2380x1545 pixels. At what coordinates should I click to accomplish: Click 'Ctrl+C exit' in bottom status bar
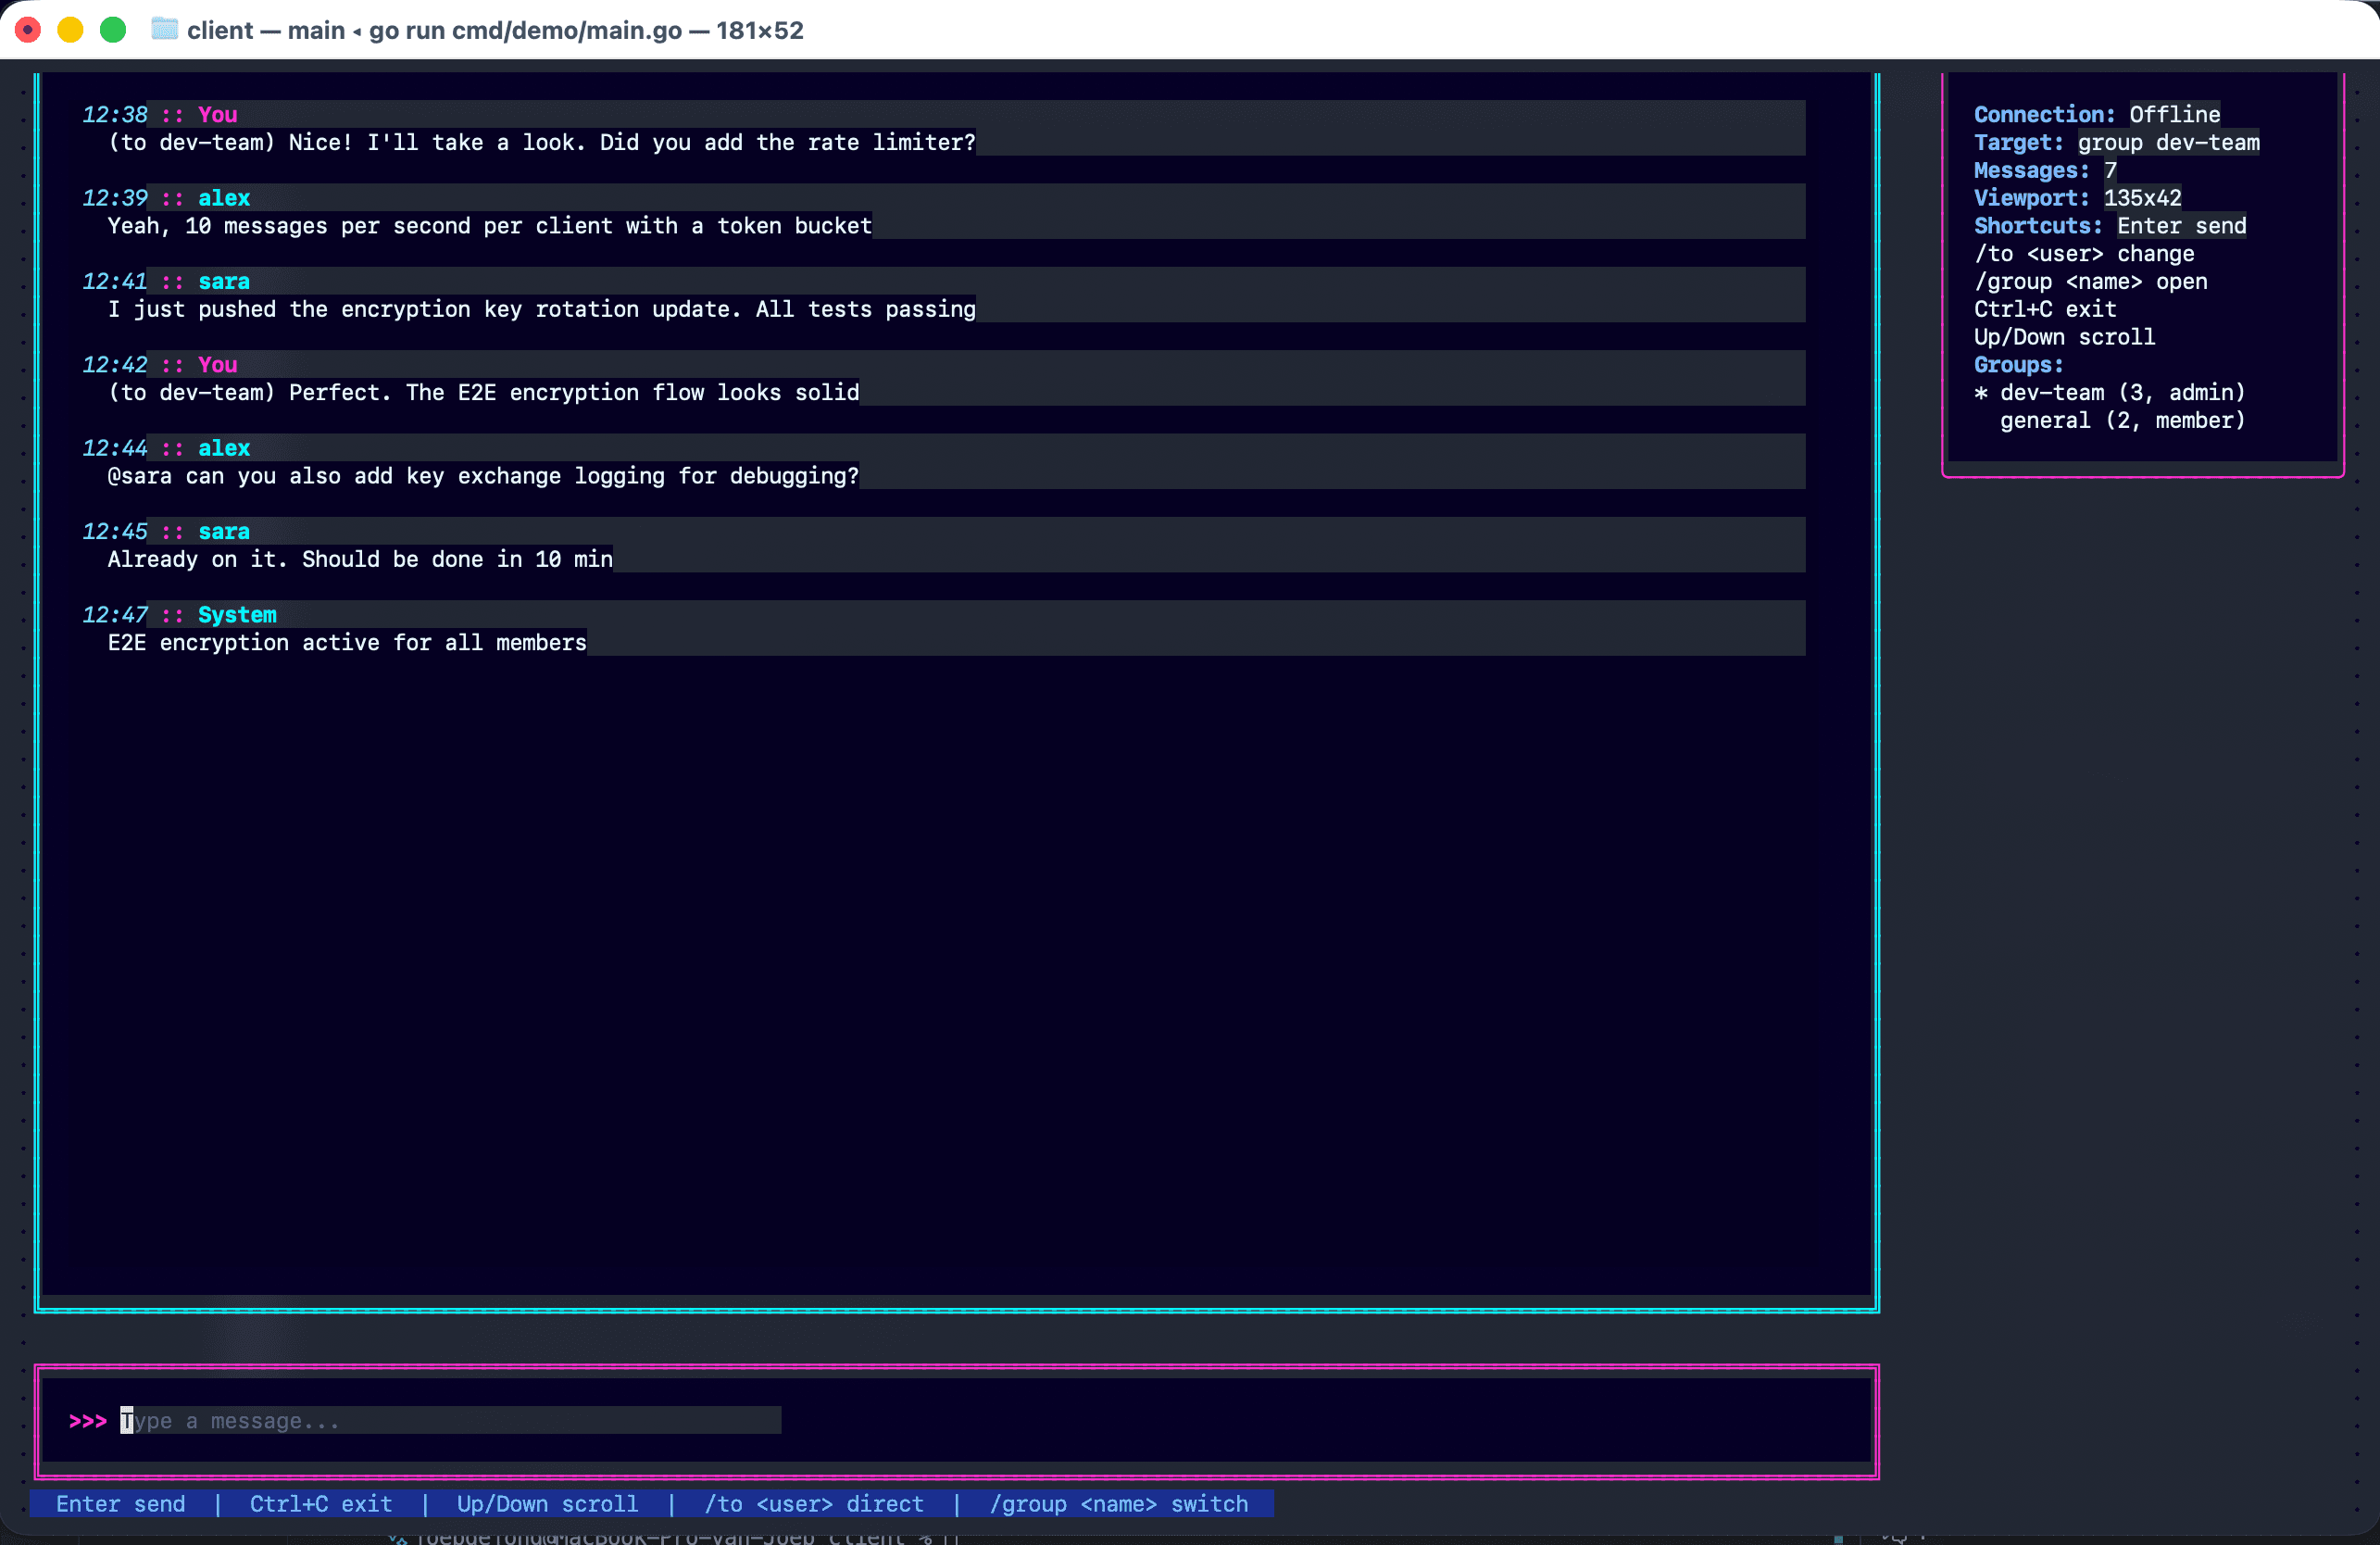tap(321, 1503)
